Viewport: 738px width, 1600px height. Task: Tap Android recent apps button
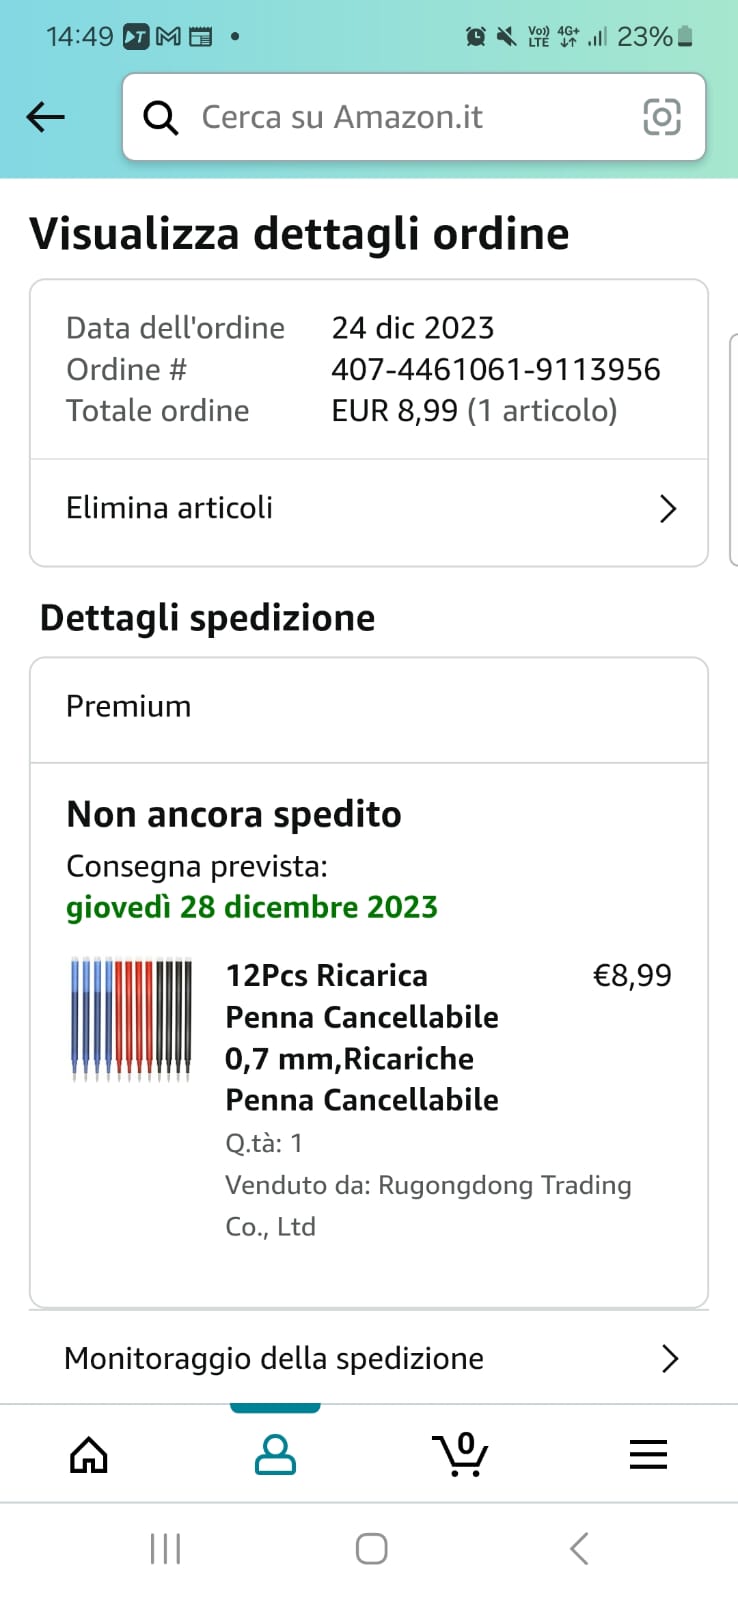coord(165,1549)
